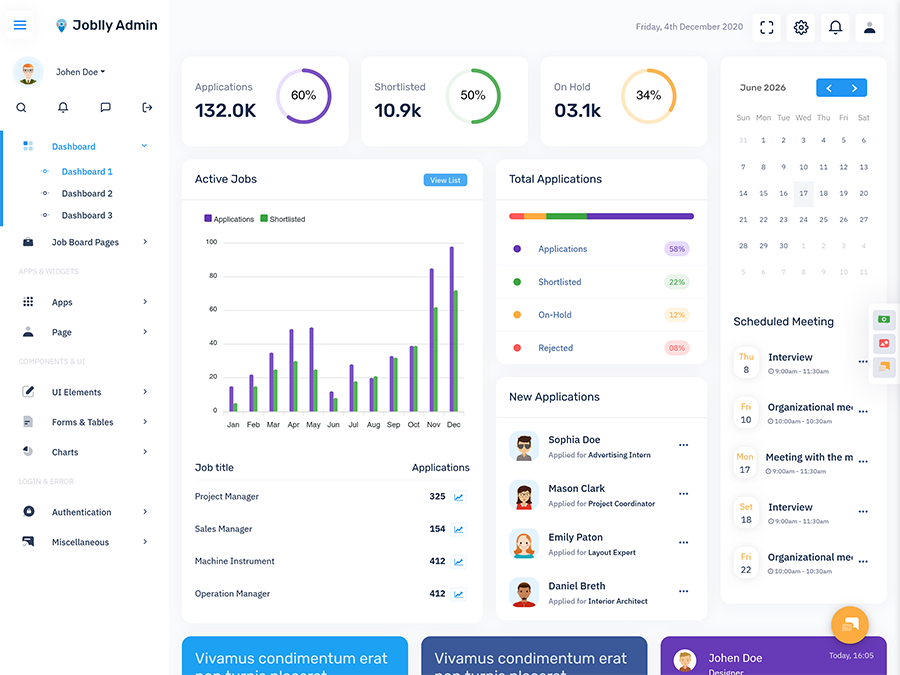Open chart icon for Project Manager row

click(x=458, y=497)
